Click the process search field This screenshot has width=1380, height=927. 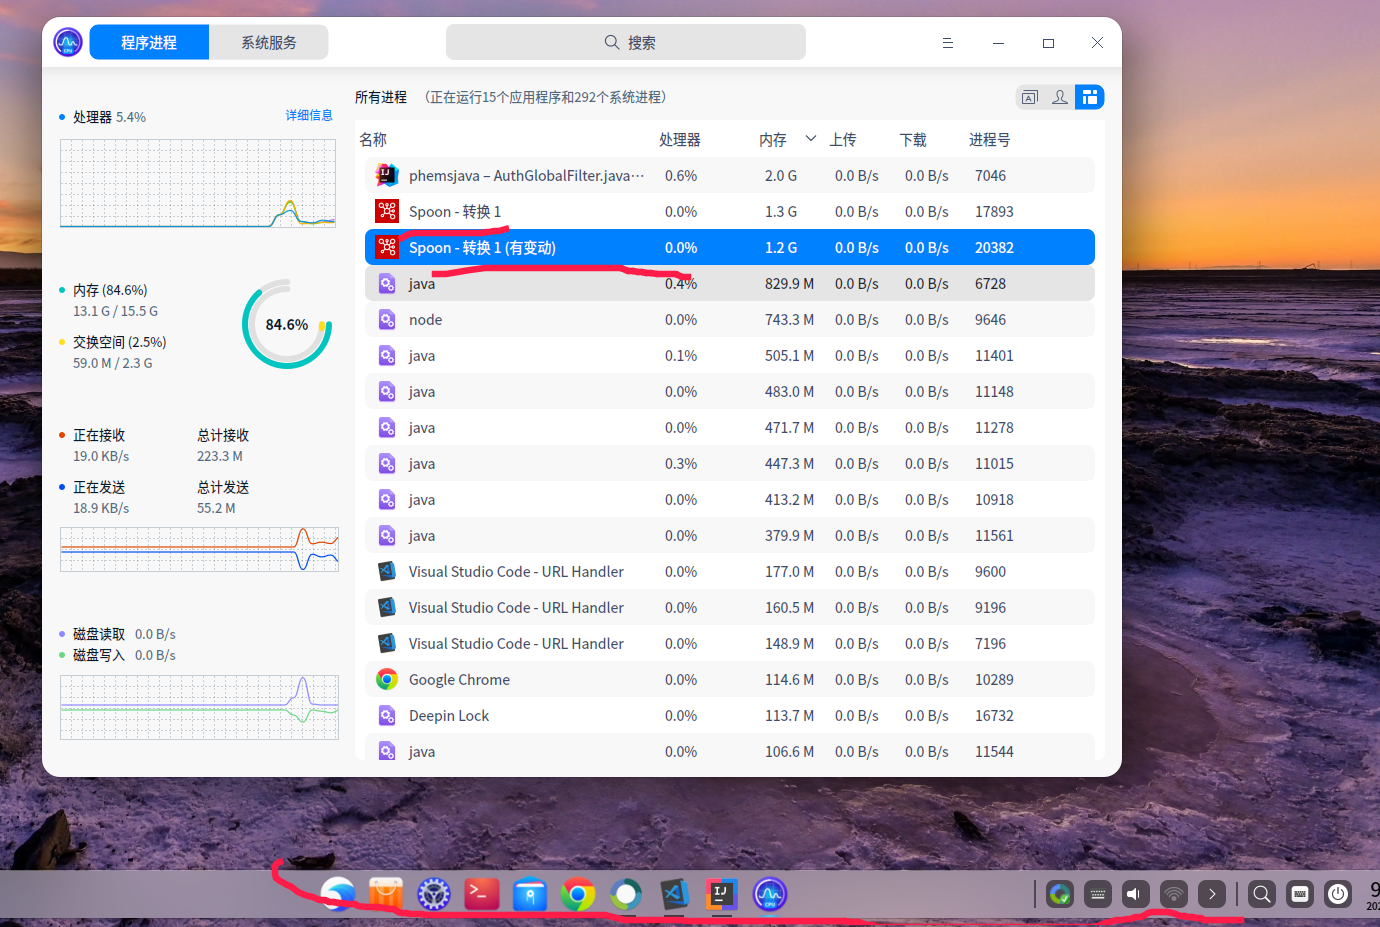[x=626, y=42]
